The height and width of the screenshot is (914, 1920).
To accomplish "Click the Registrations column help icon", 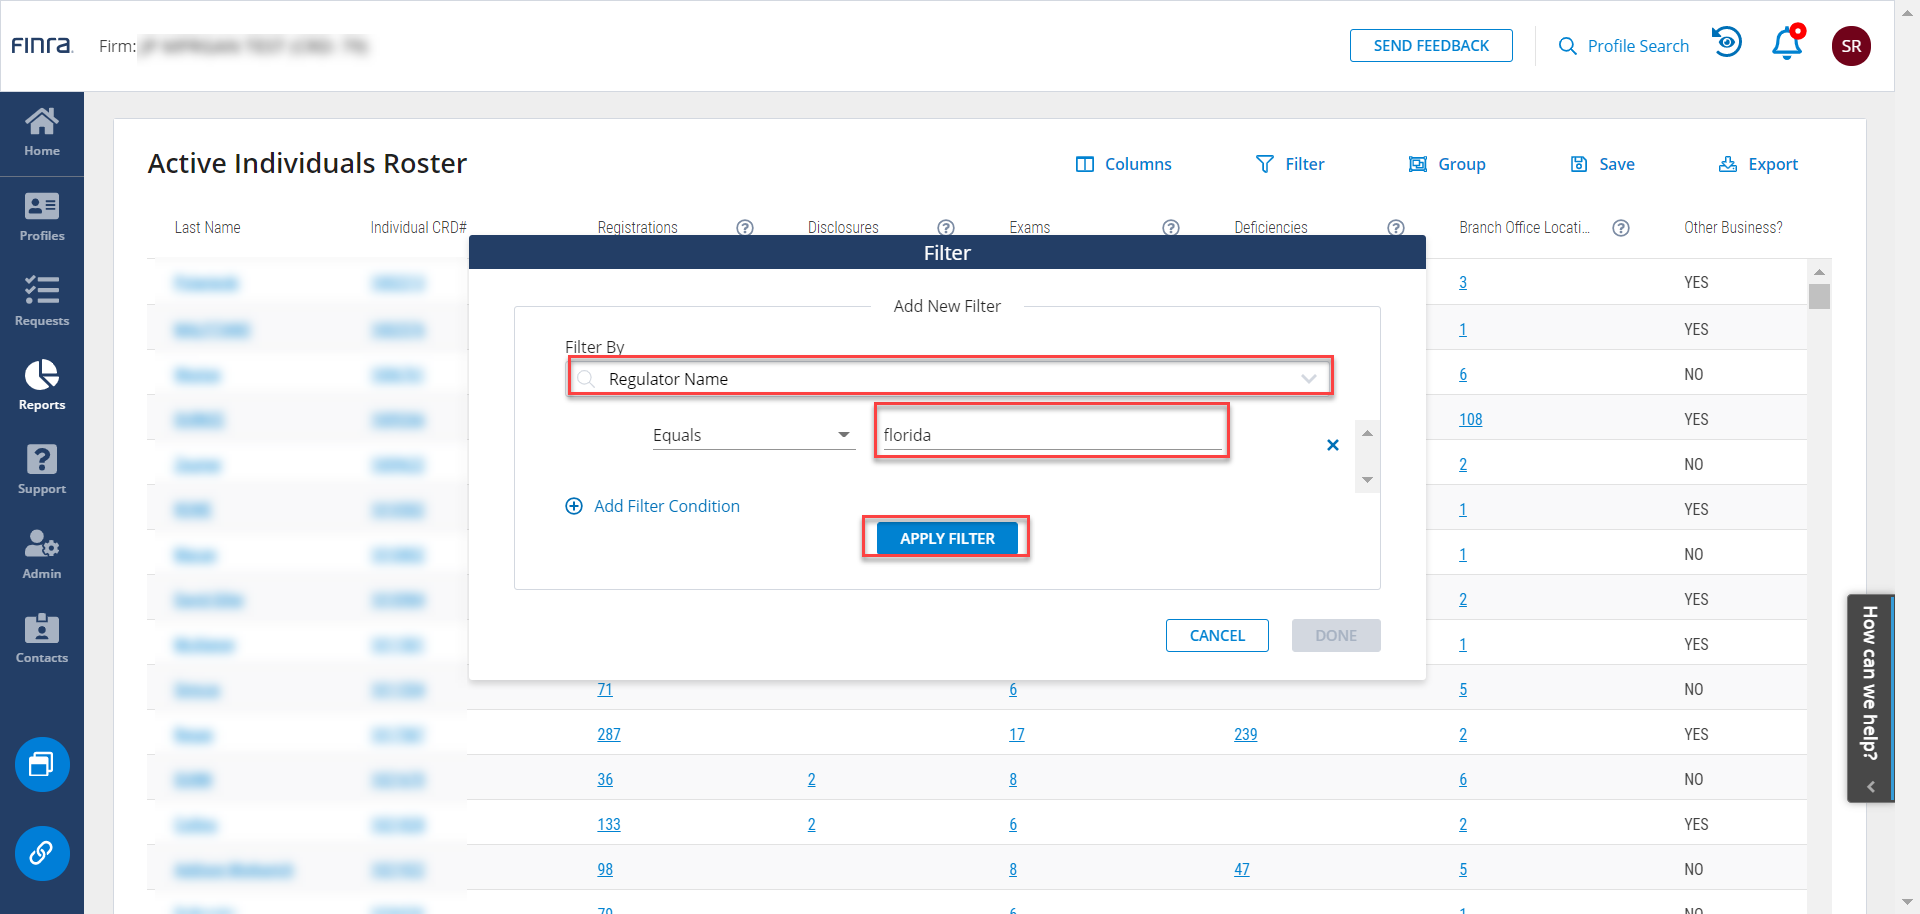I will pyautogui.click(x=745, y=228).
